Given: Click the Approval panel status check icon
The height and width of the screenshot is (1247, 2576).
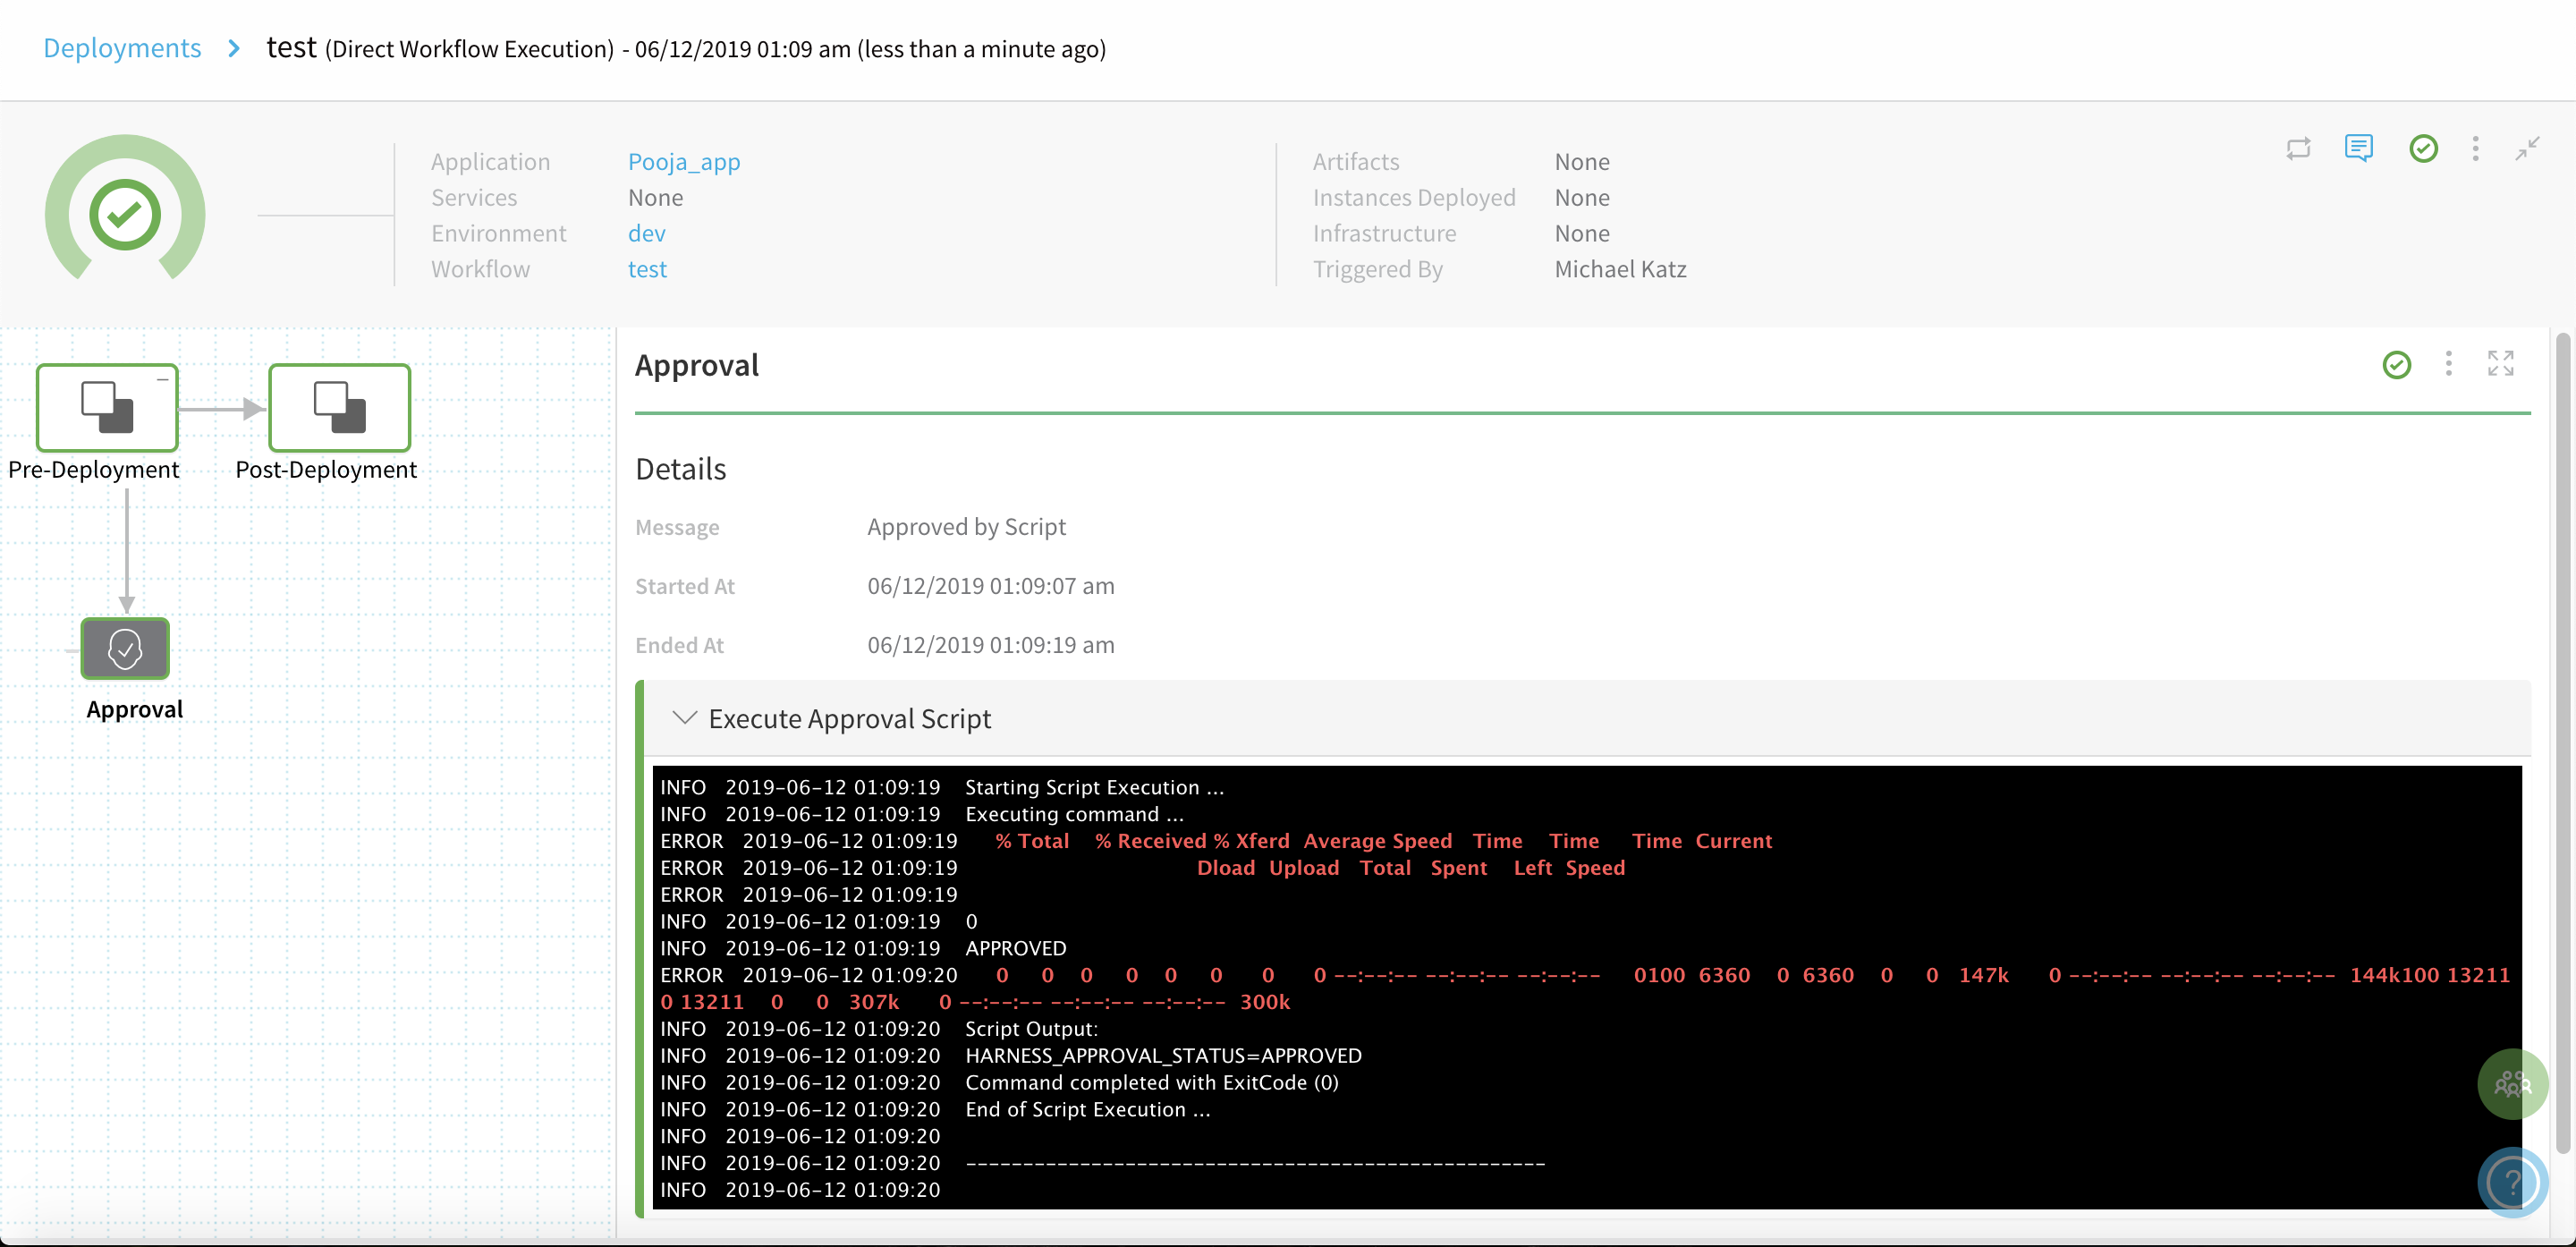Looking at the screenshot, I should [2396, 365].
